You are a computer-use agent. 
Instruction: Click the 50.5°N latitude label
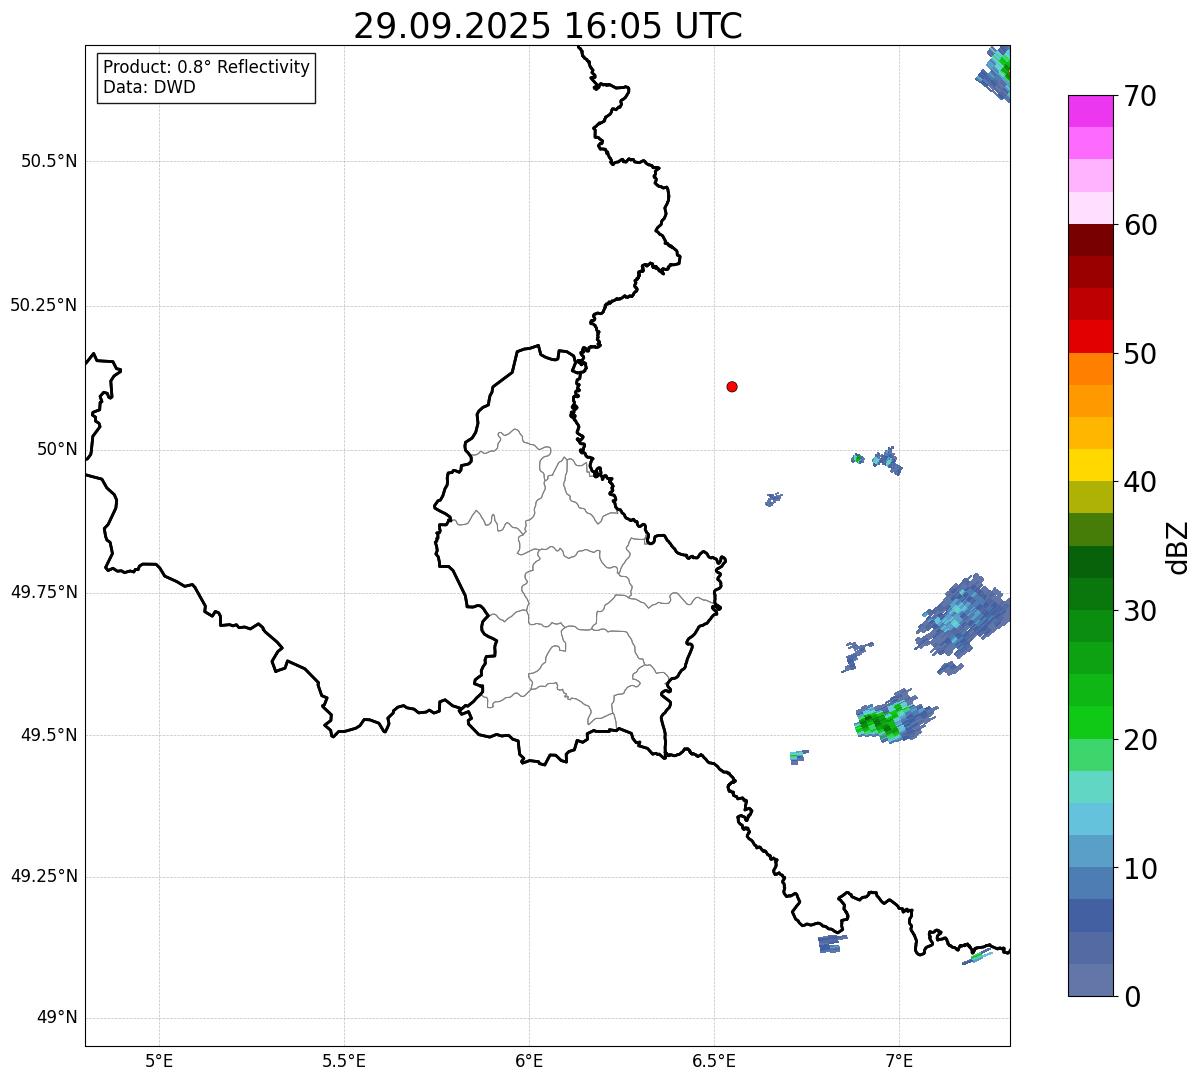pyautogui.click(x=49, y=161)
